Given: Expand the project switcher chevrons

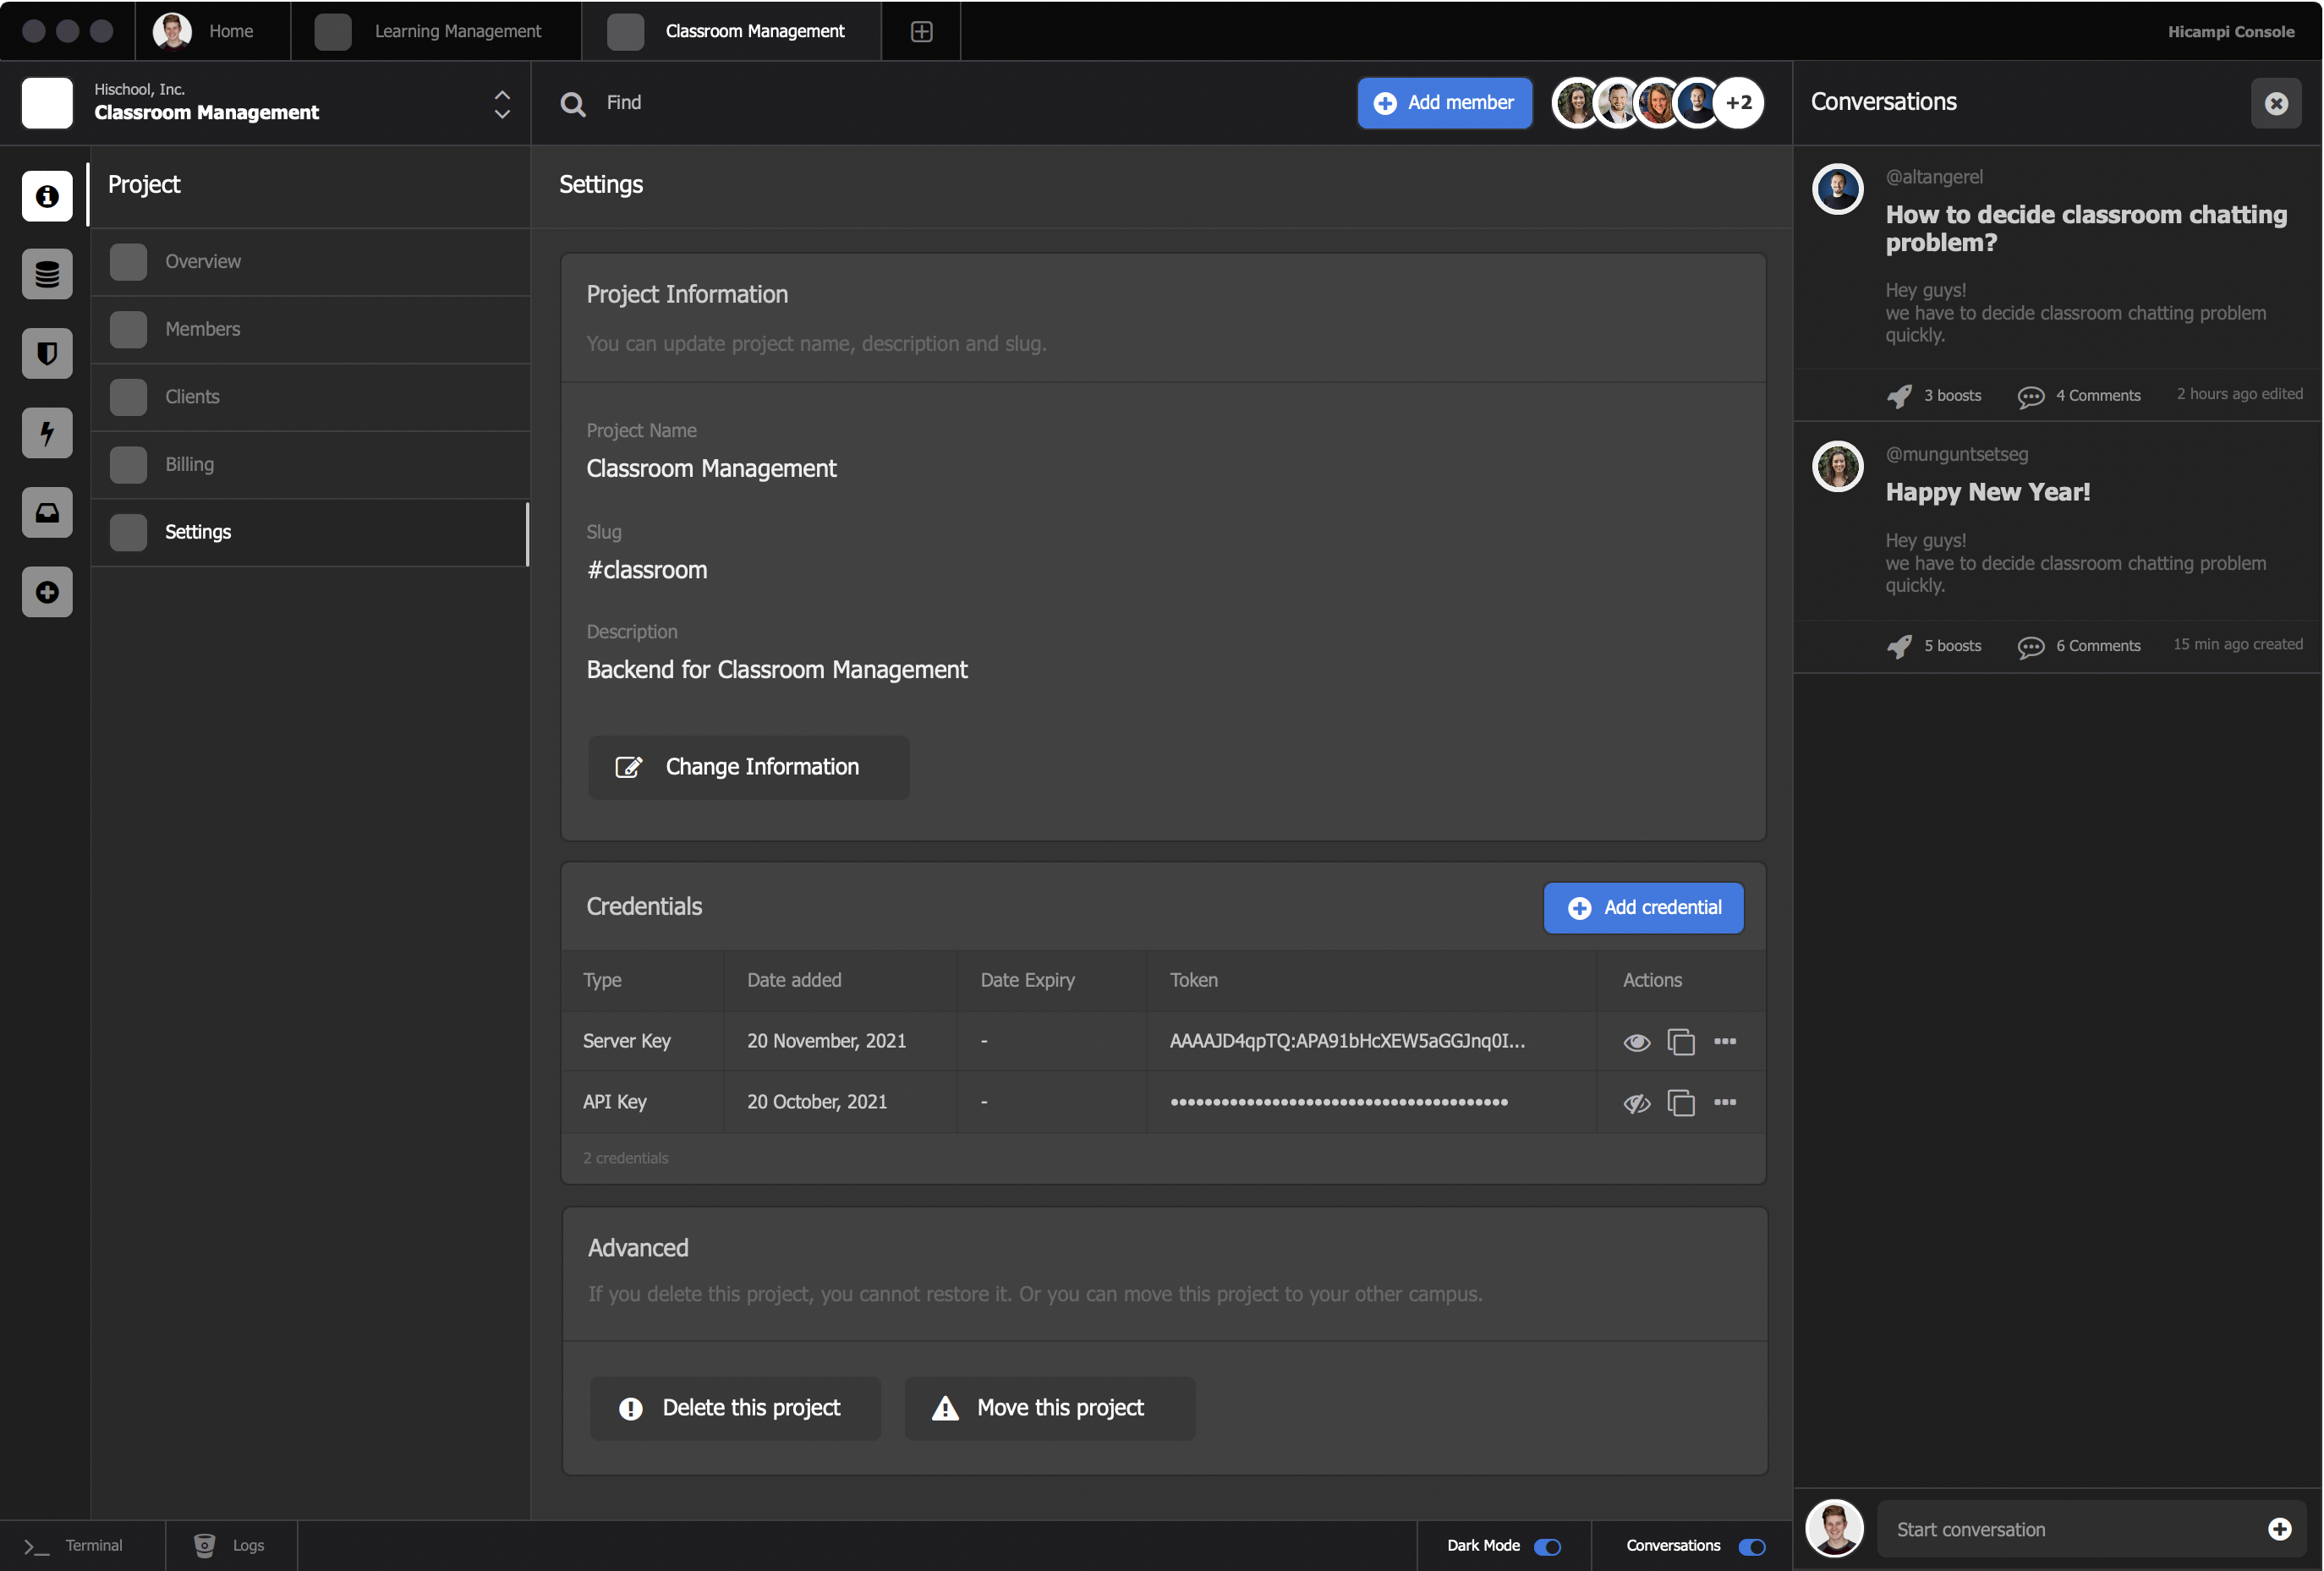Looking at the screenshot, I should point(502,103).
